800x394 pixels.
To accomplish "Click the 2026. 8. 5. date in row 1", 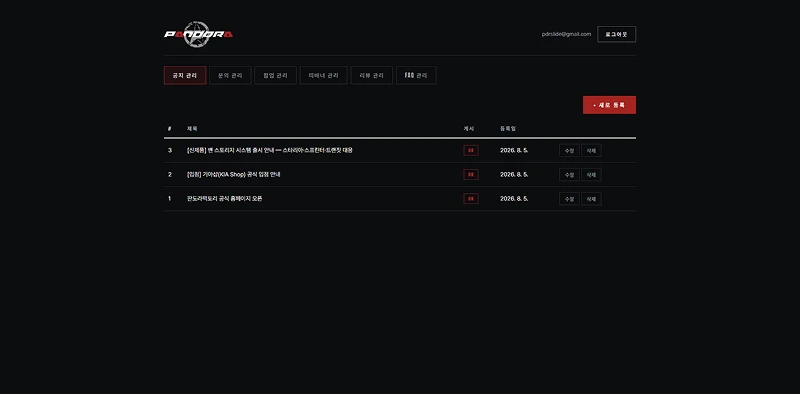I will tap(514, 199).
